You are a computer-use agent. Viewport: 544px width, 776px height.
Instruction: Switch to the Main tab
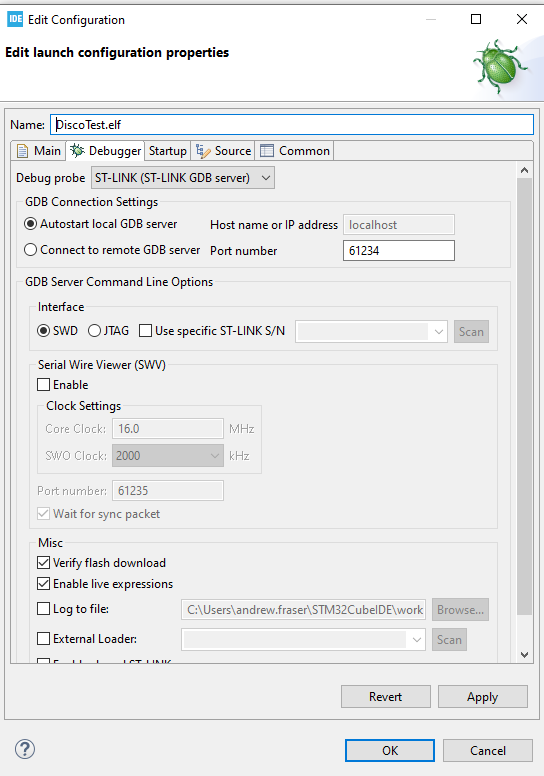tap(39, 151)
